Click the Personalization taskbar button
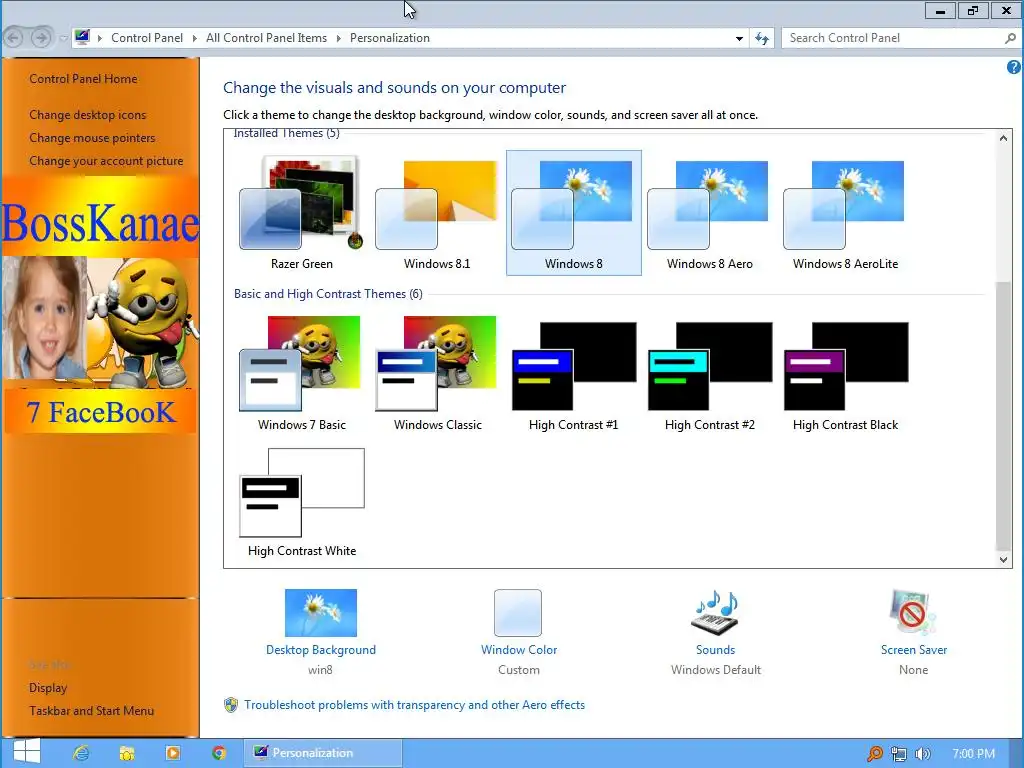This screenshot has width=1024, height=768. tap(323, 753)
